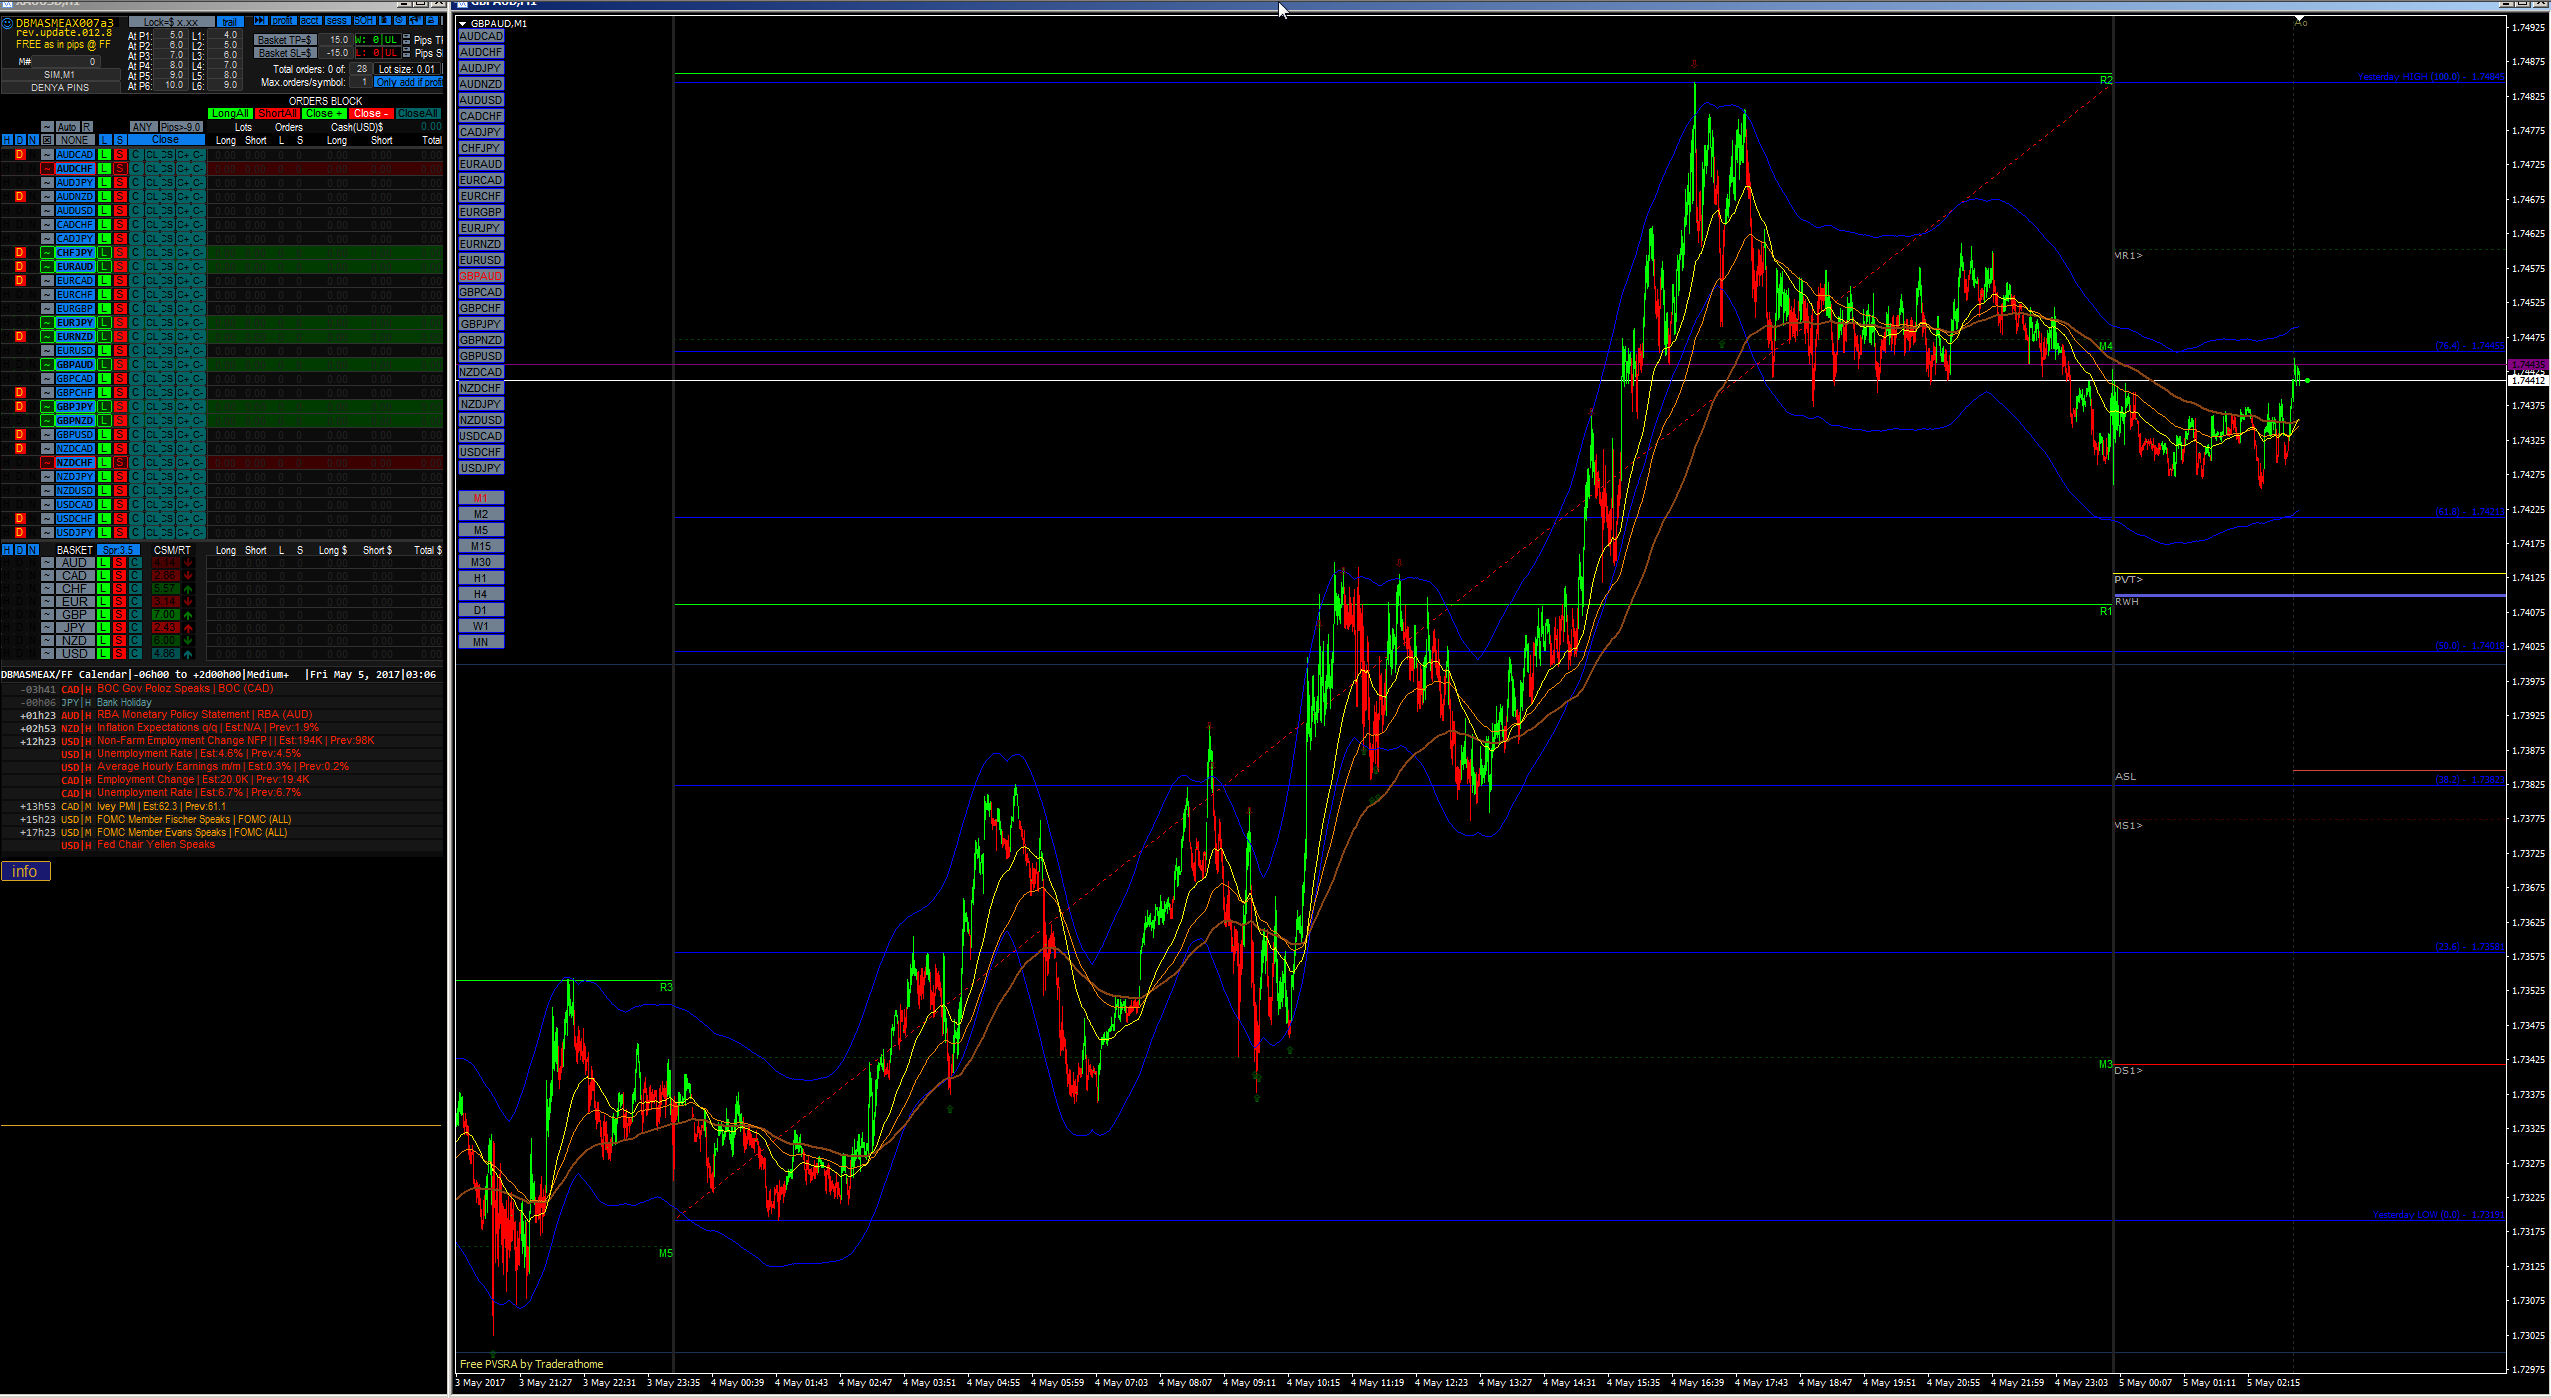Click the Lock=$ x.xx selector

[172, 22]
